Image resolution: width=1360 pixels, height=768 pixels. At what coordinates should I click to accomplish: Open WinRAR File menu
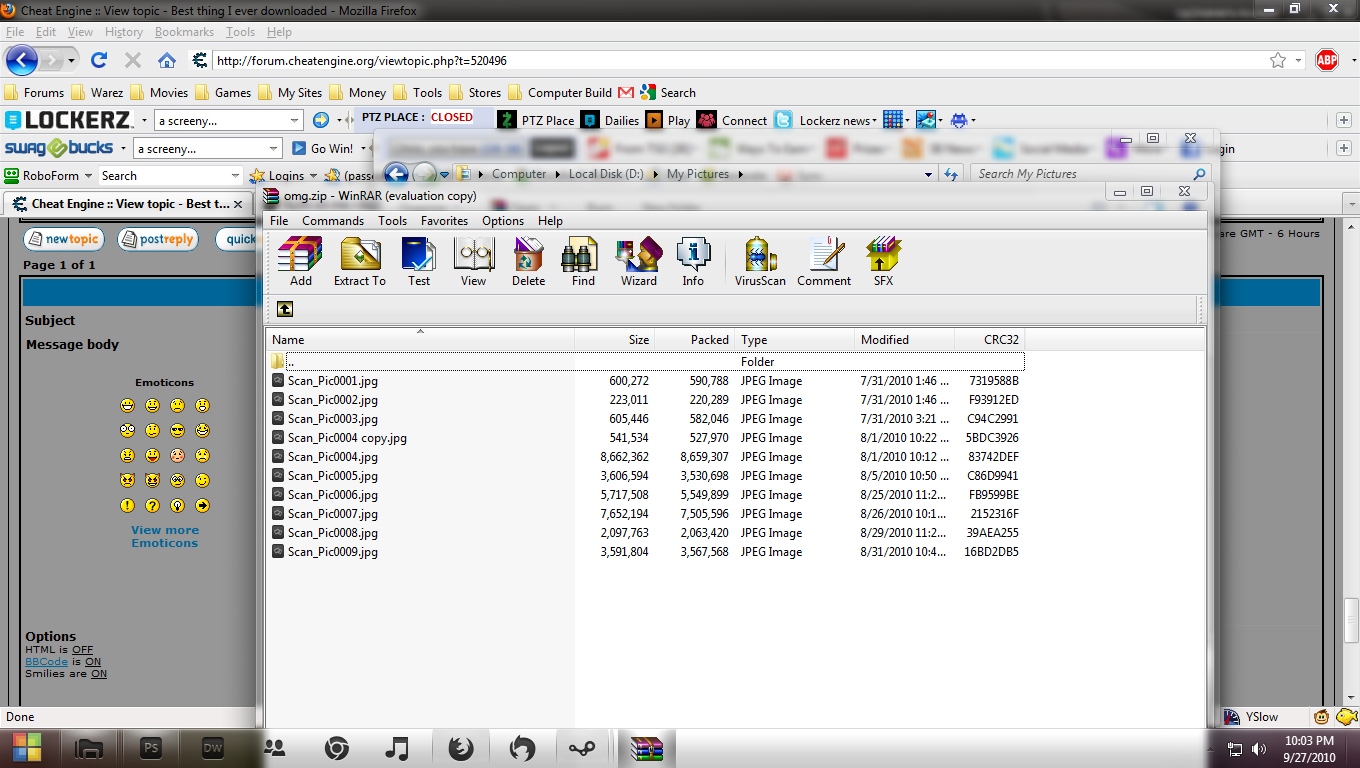(279, 221)
